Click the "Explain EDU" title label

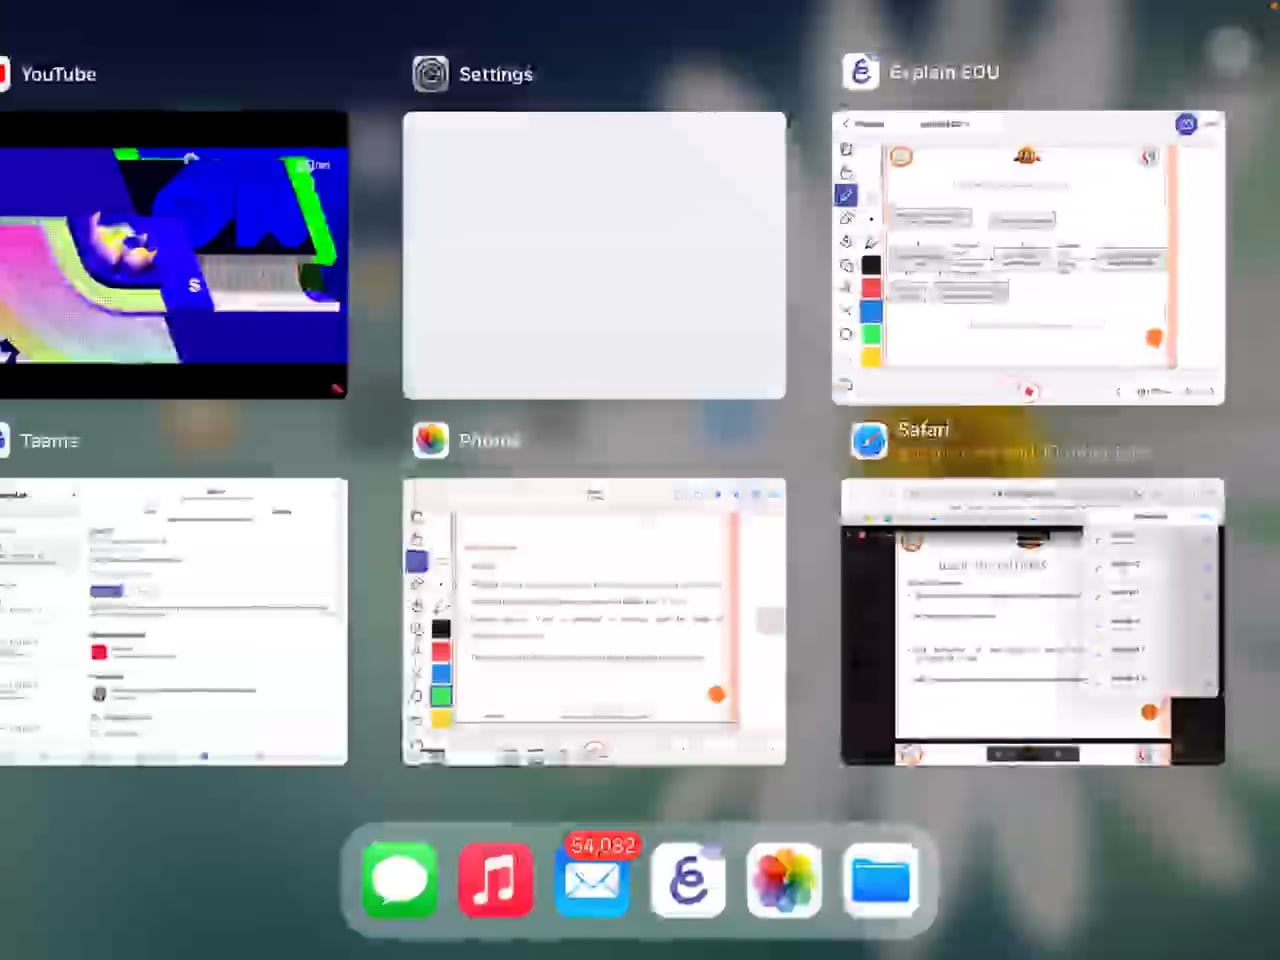944,72
